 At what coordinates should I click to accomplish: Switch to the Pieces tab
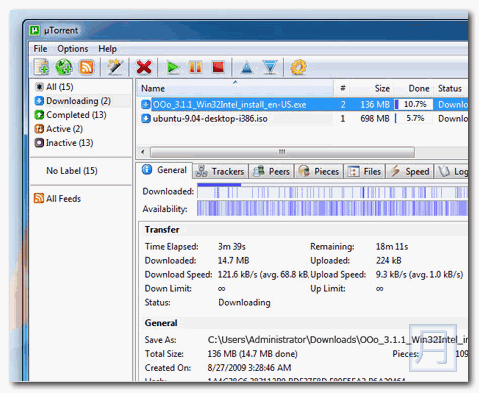(x=319, y=171)
